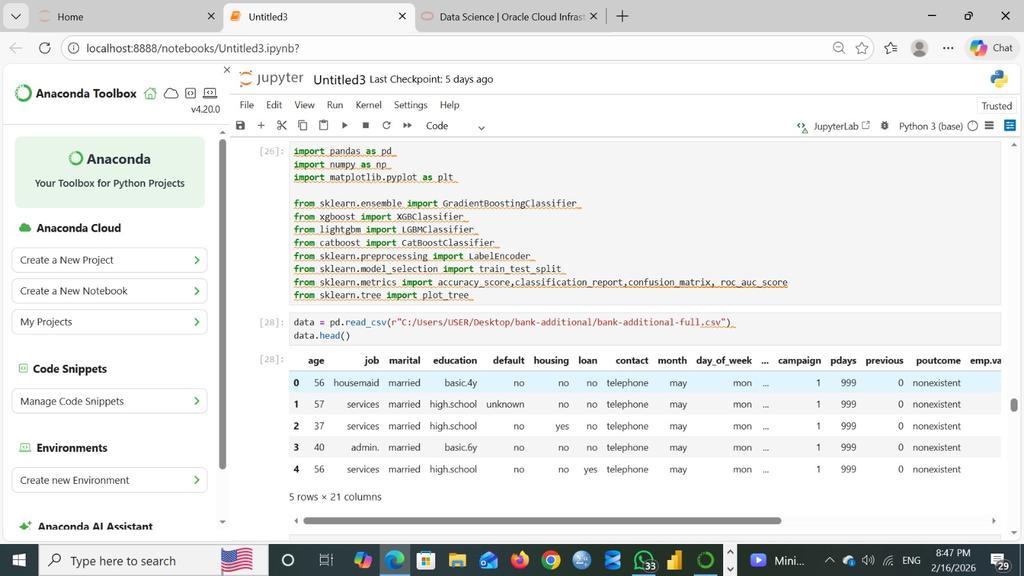Paste cell from clipboard using the toolbar icon

[x=323, y=125]
